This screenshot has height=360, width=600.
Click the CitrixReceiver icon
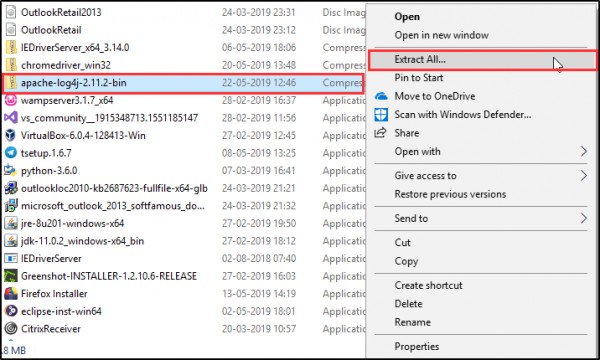pos(11,329)
